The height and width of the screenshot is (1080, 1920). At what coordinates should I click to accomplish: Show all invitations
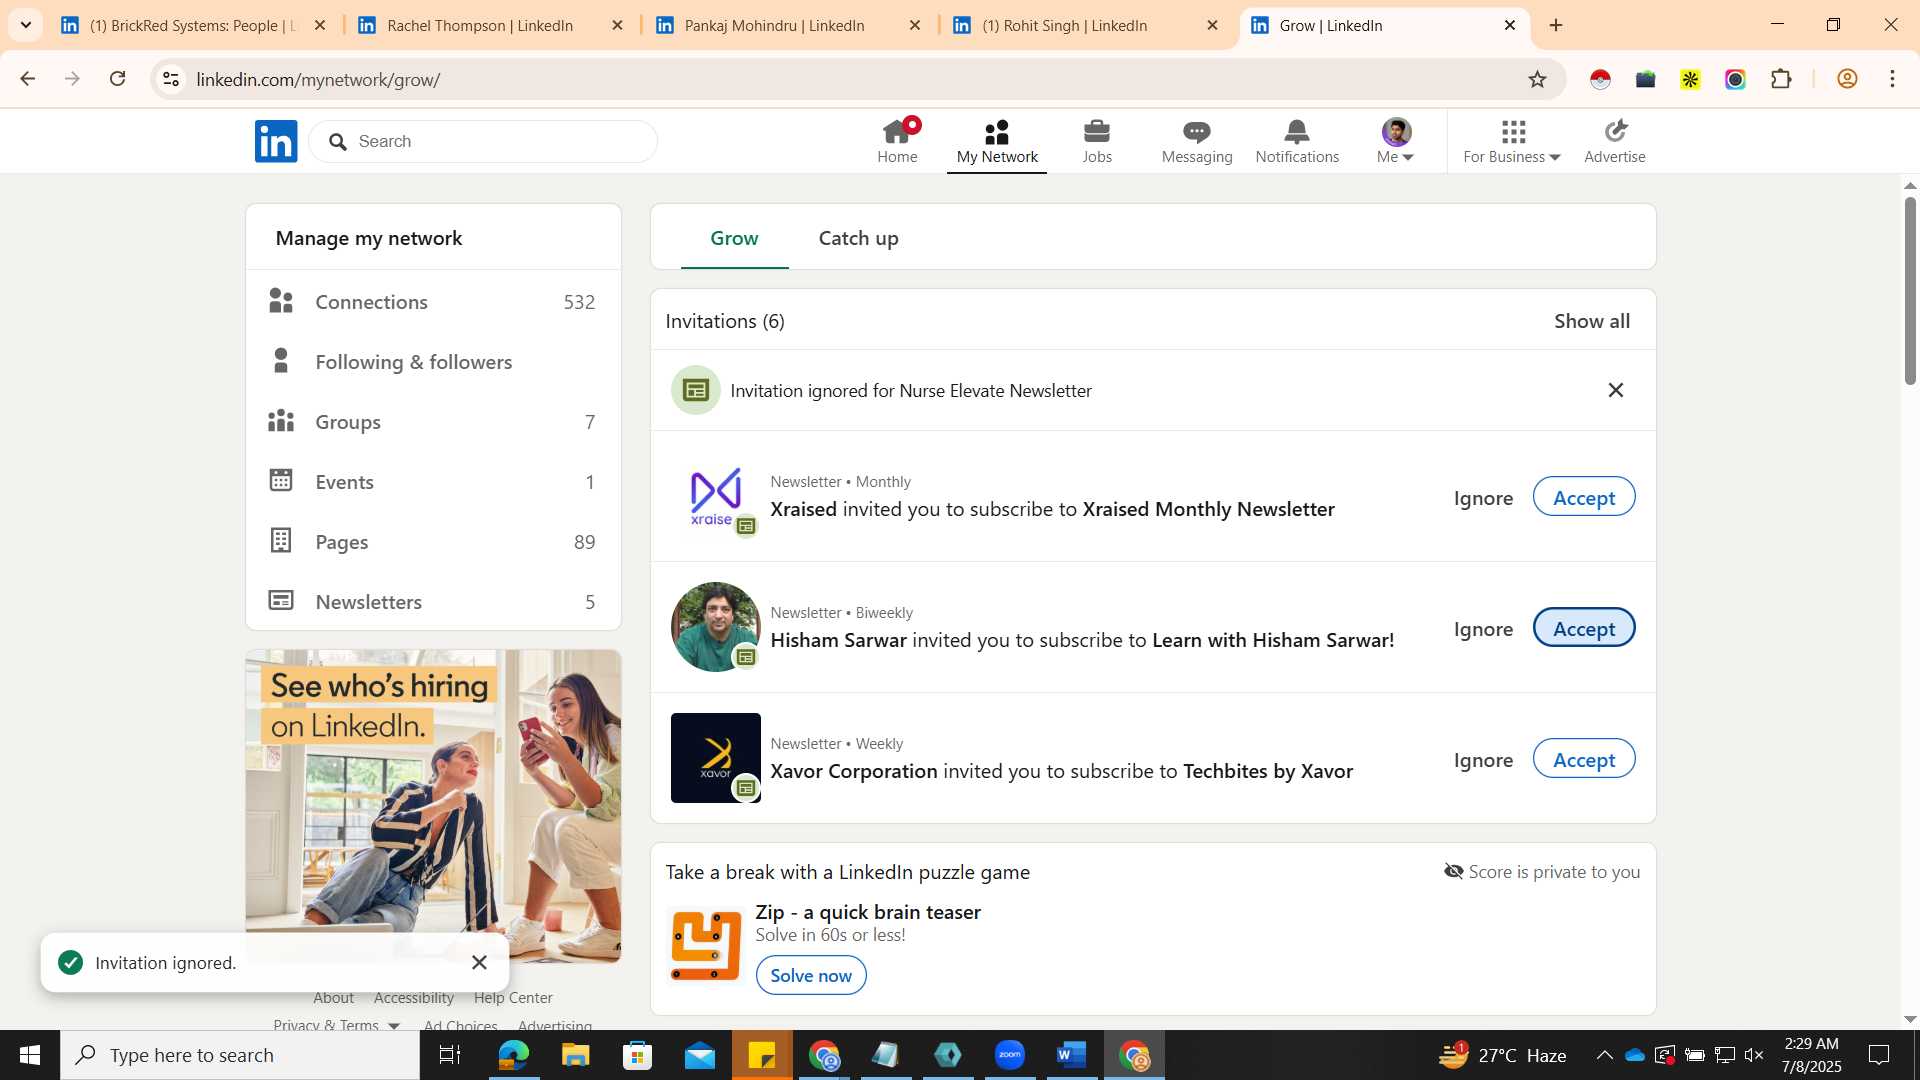coord(1591,320)
